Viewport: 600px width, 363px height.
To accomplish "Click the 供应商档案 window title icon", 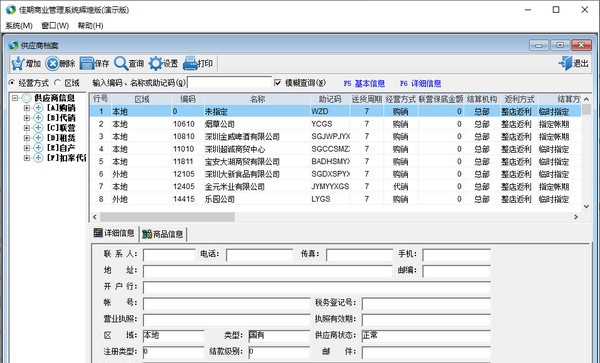I will click(13, 45).
